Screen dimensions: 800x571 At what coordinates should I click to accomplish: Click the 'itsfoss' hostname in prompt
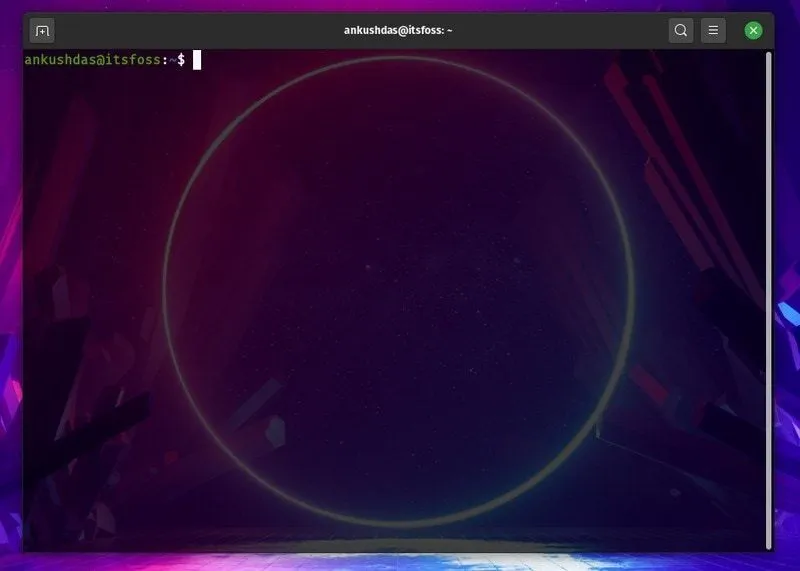coord(133,60)
